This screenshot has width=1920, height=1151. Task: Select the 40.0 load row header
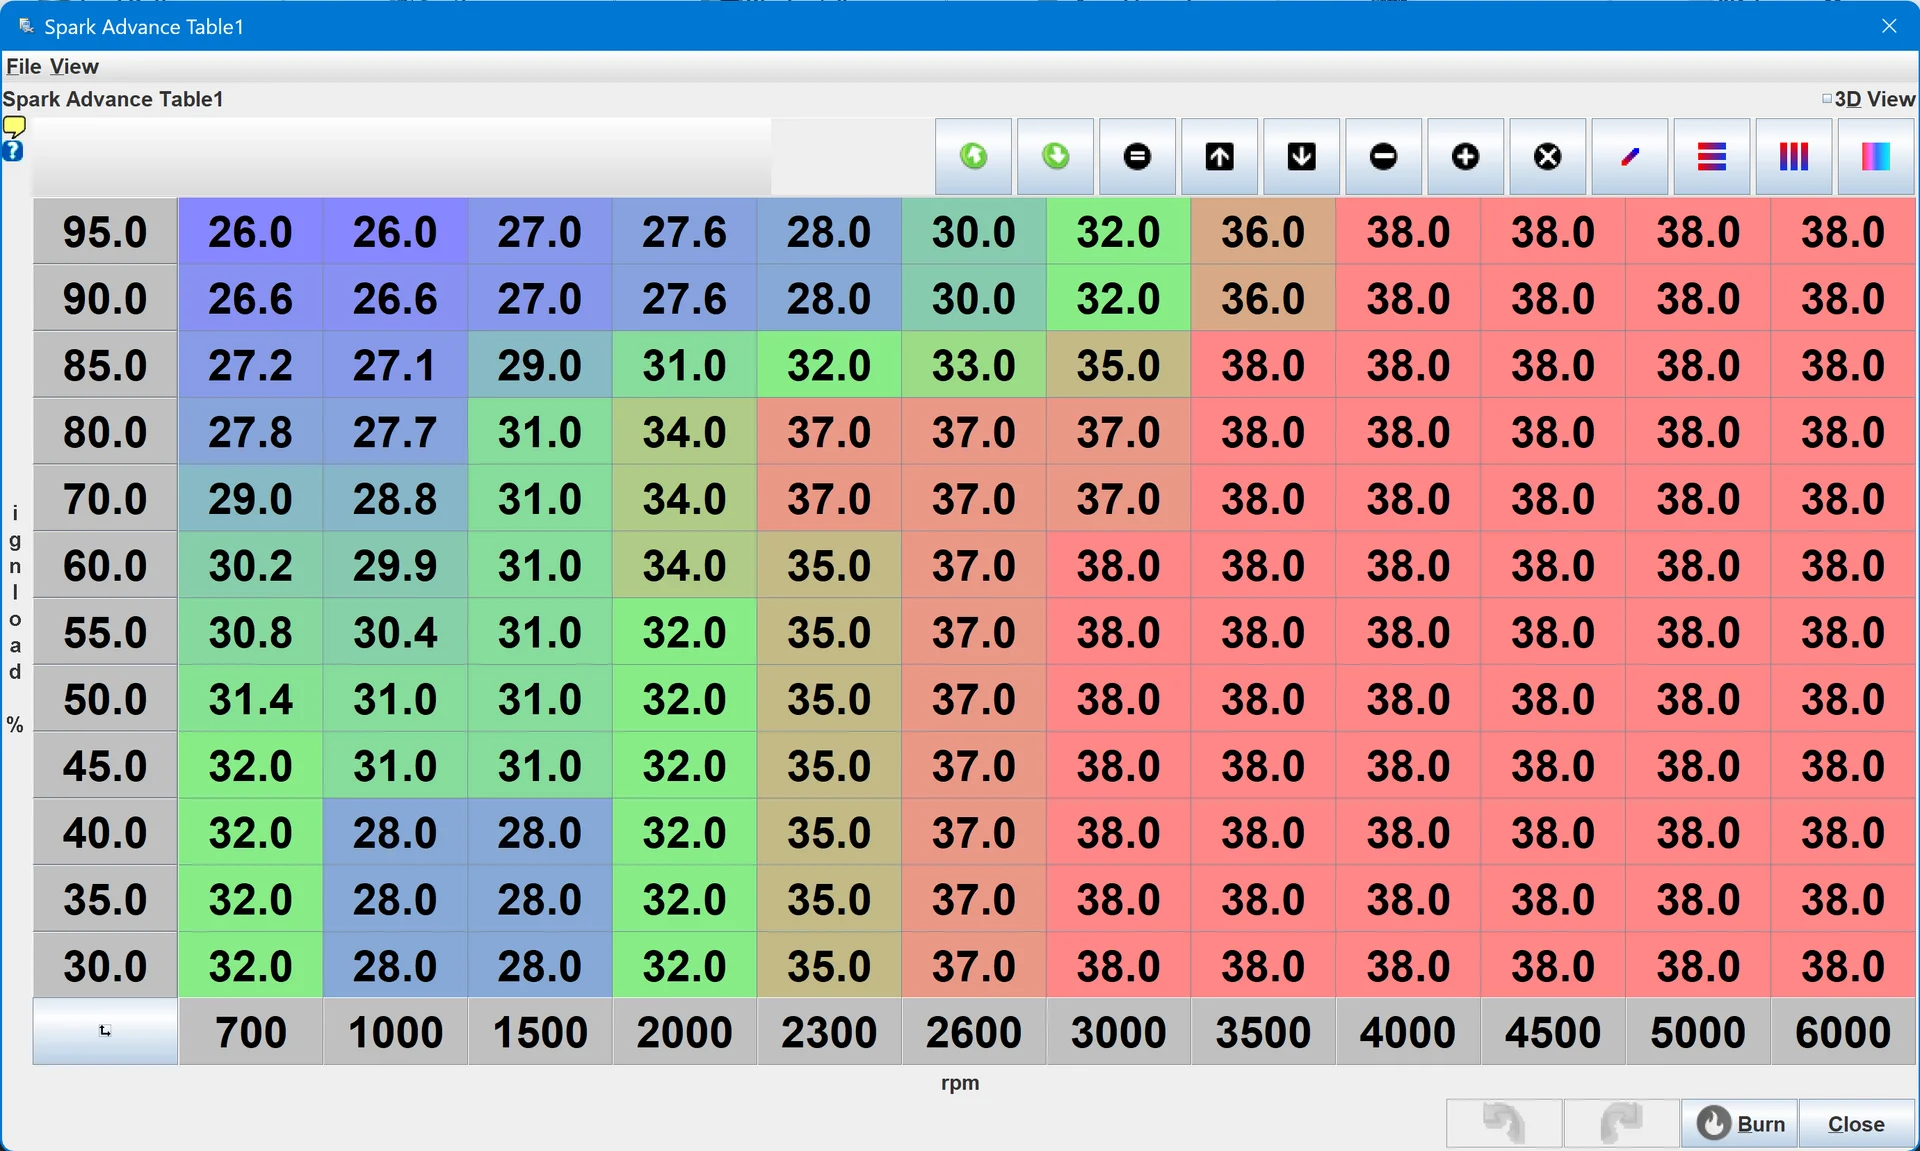pyautogui.click(x=105, y=832)
